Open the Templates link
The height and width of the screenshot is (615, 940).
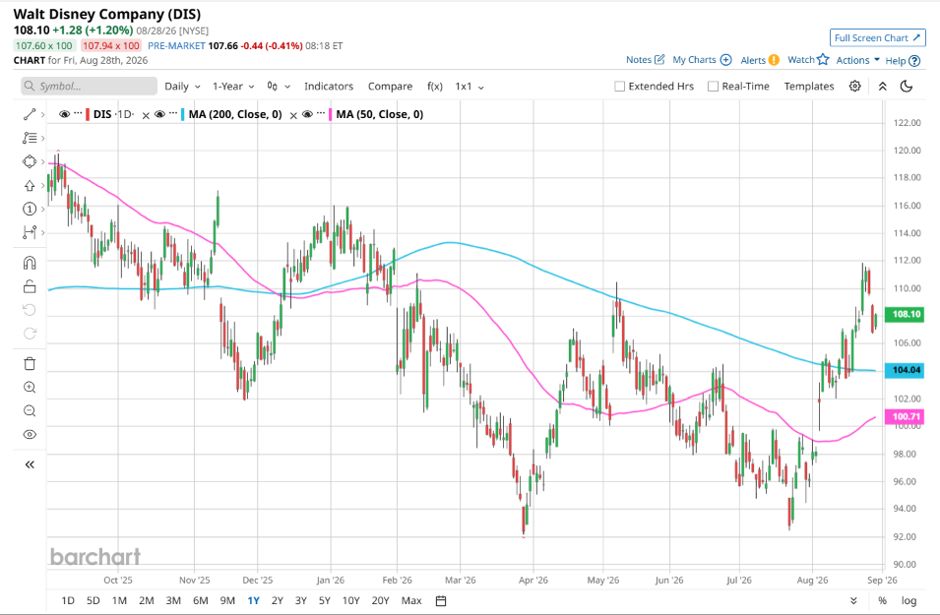[x=809, y=86]
